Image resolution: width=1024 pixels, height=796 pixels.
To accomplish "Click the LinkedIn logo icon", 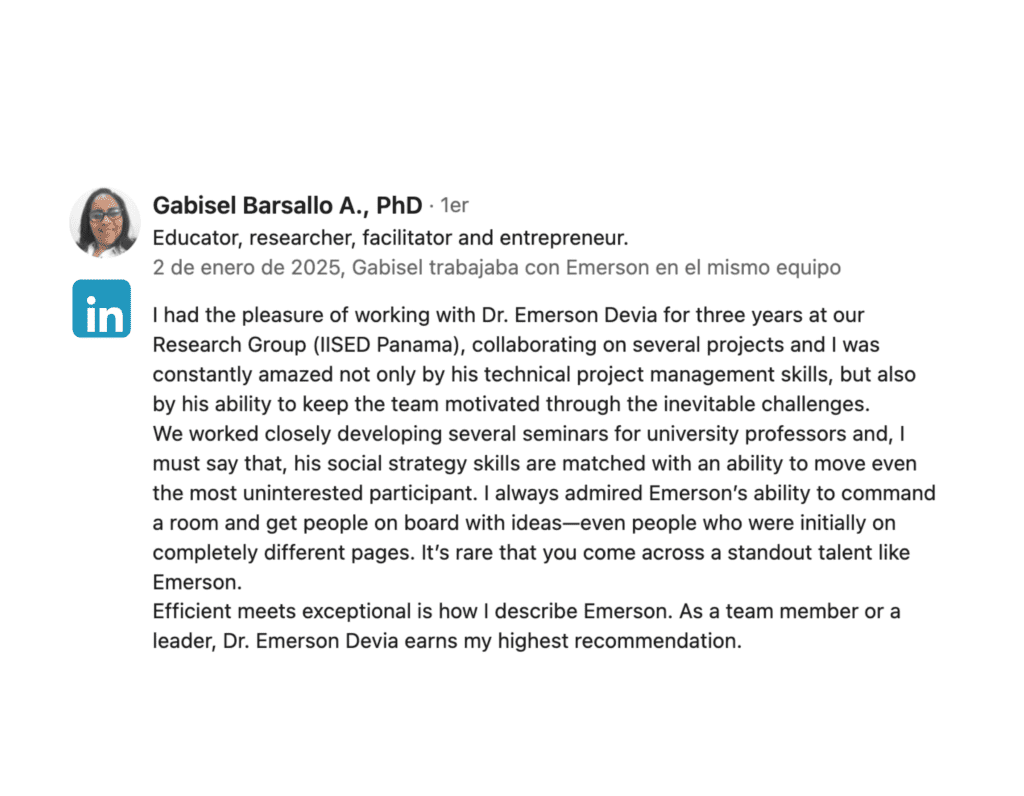I will pyautogui.click(x=102, y=308).
